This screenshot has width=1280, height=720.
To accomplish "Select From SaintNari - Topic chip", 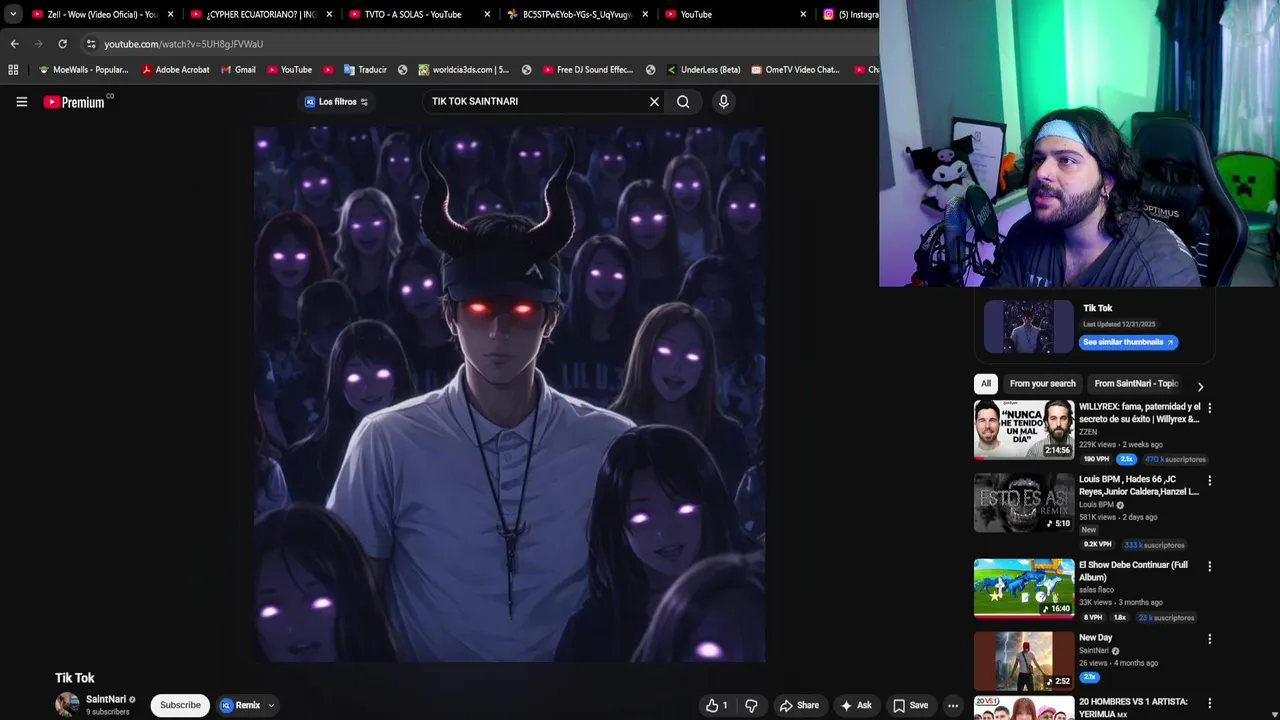I will pos(1136,383).
